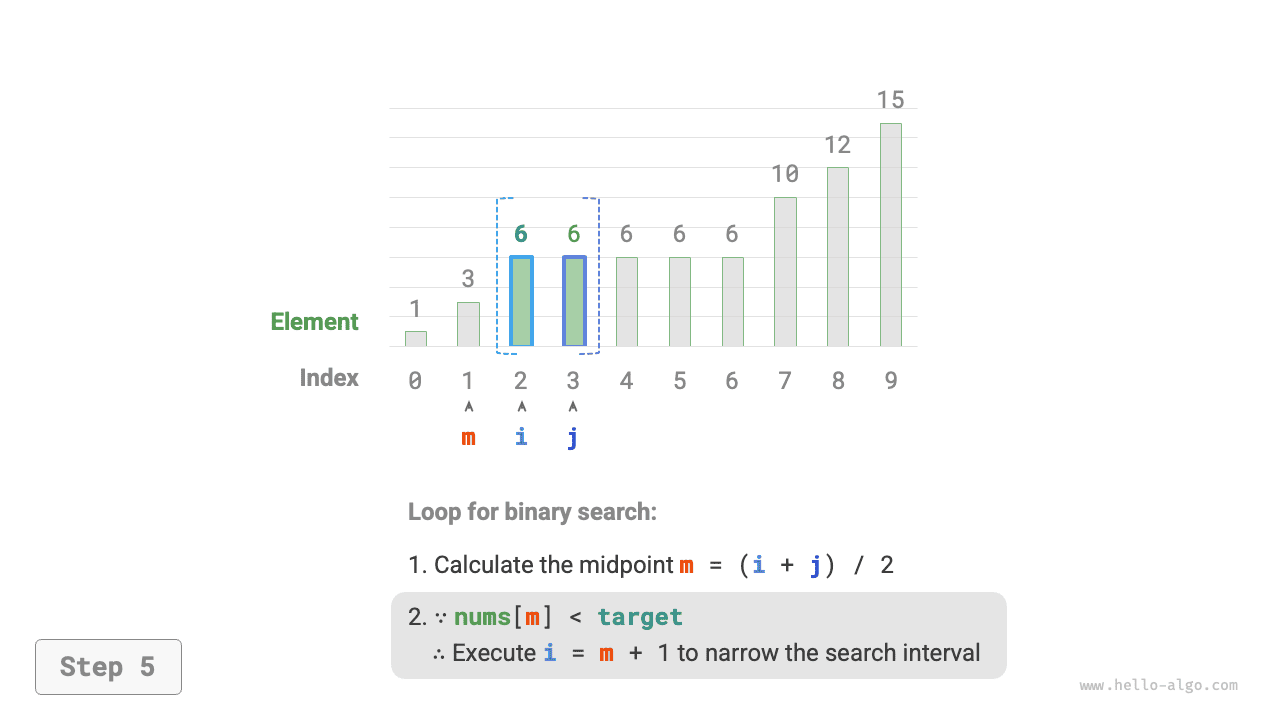Click the Step 5 label box
Screen dimensions: 1280x720
pos(108,667)
